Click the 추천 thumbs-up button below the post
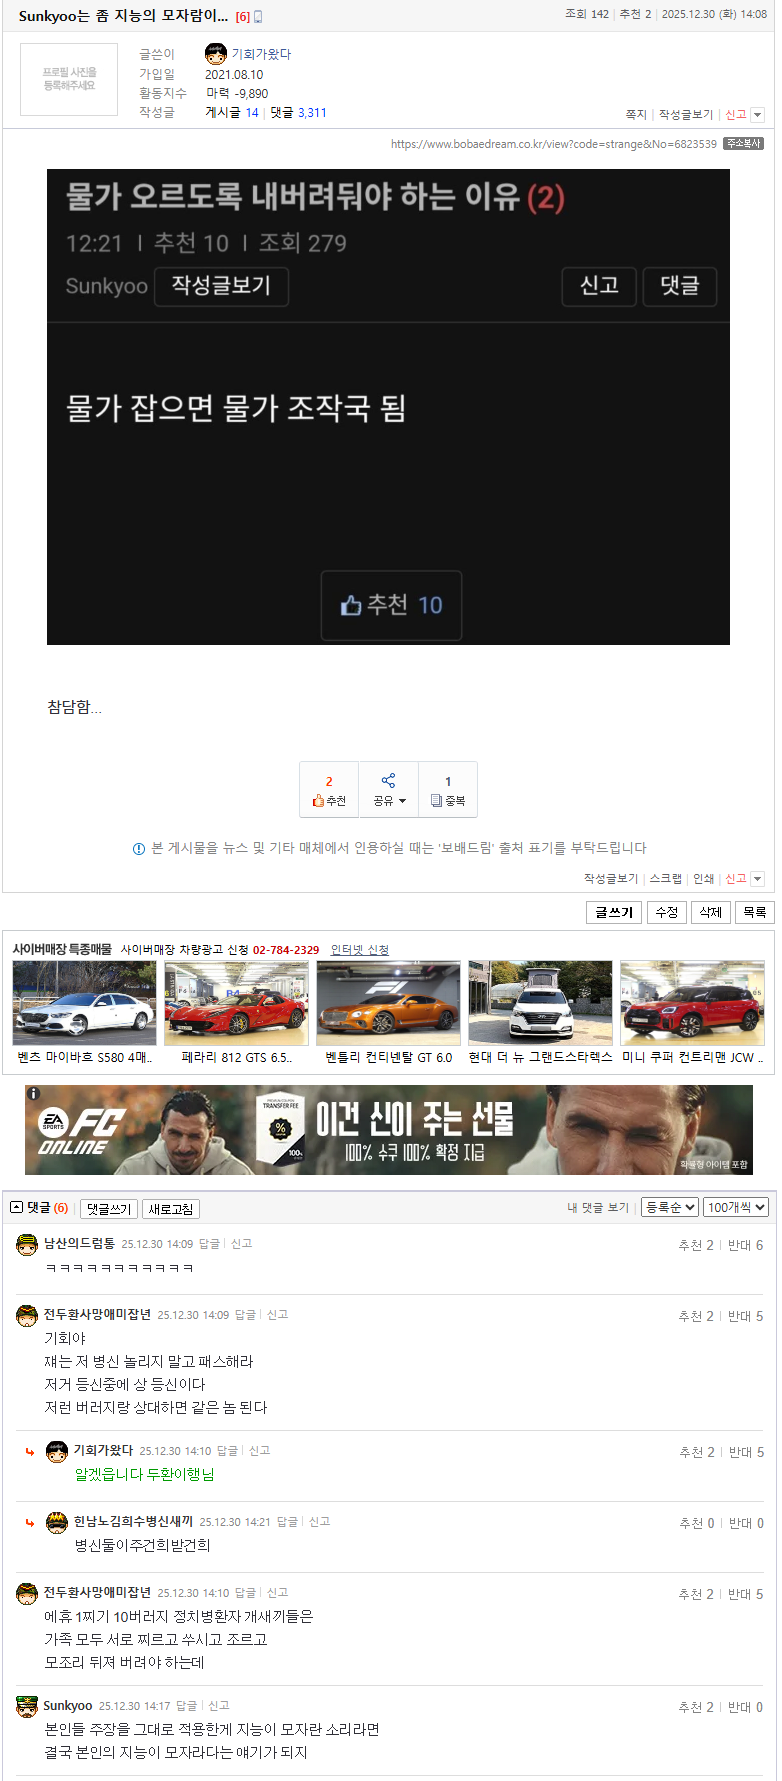The width and height of the screenshot is (782, 1781). point(329,790)
